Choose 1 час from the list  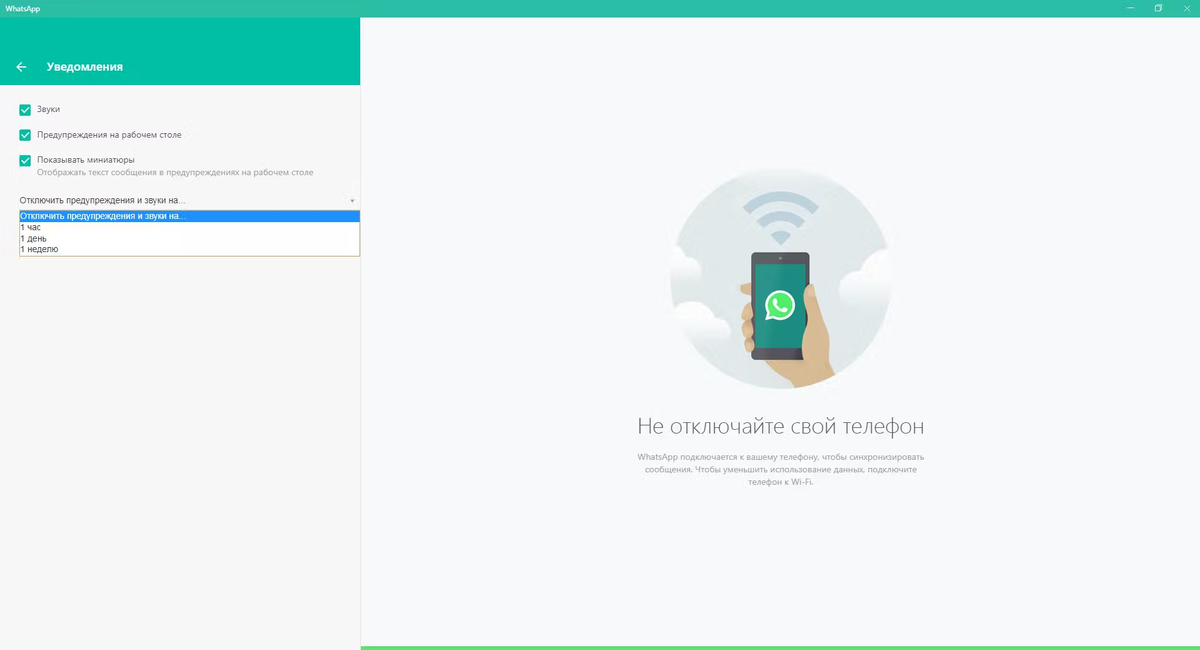(189, 227)
